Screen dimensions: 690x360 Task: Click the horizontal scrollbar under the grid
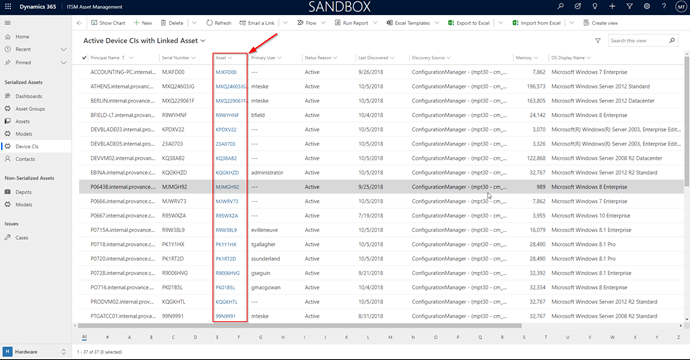coord(299,326)
